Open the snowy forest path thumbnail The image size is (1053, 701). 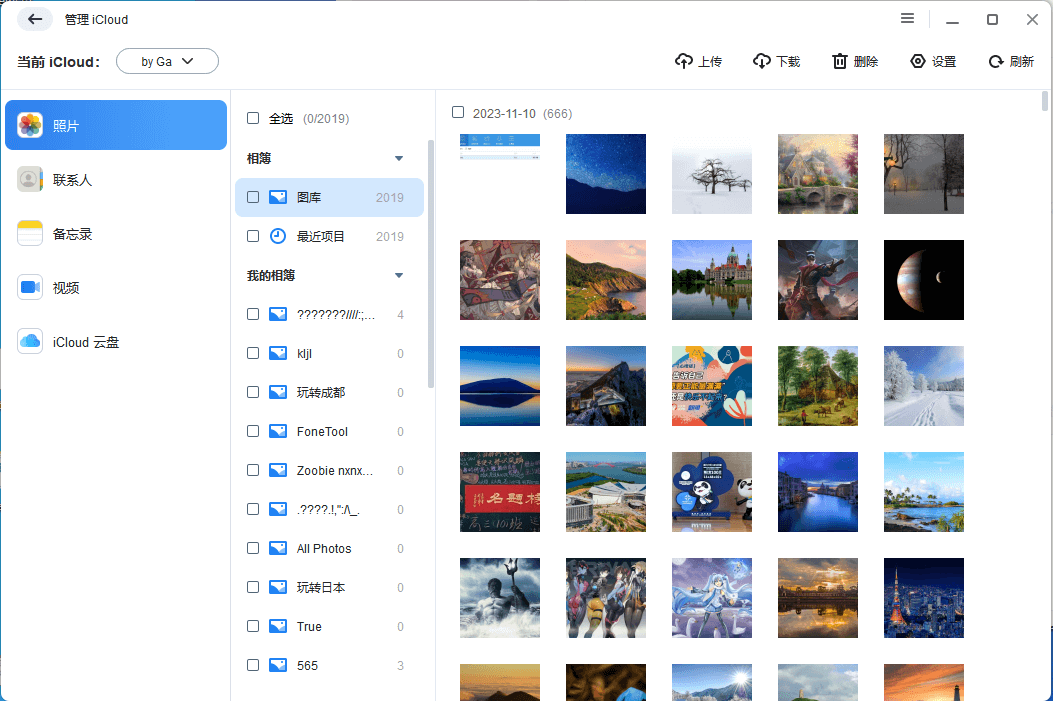(923, 386)
